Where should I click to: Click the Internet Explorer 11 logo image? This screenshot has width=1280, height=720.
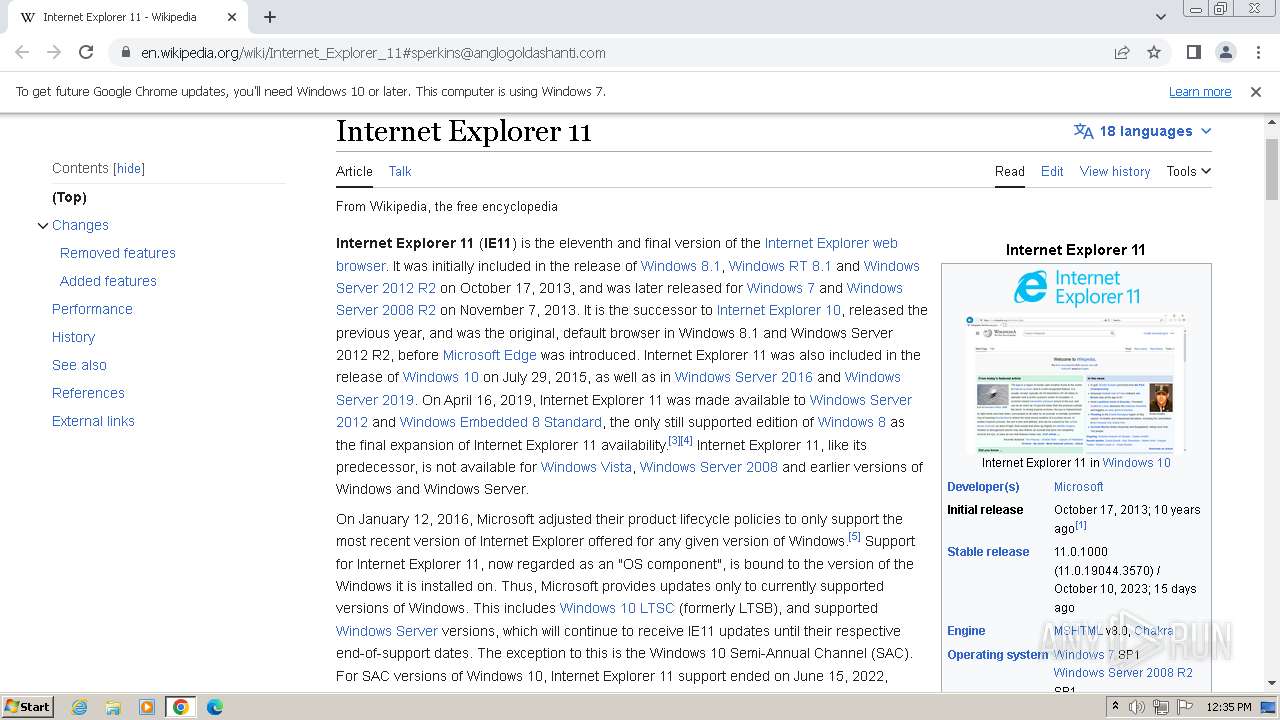click(x=1076, y=287)
